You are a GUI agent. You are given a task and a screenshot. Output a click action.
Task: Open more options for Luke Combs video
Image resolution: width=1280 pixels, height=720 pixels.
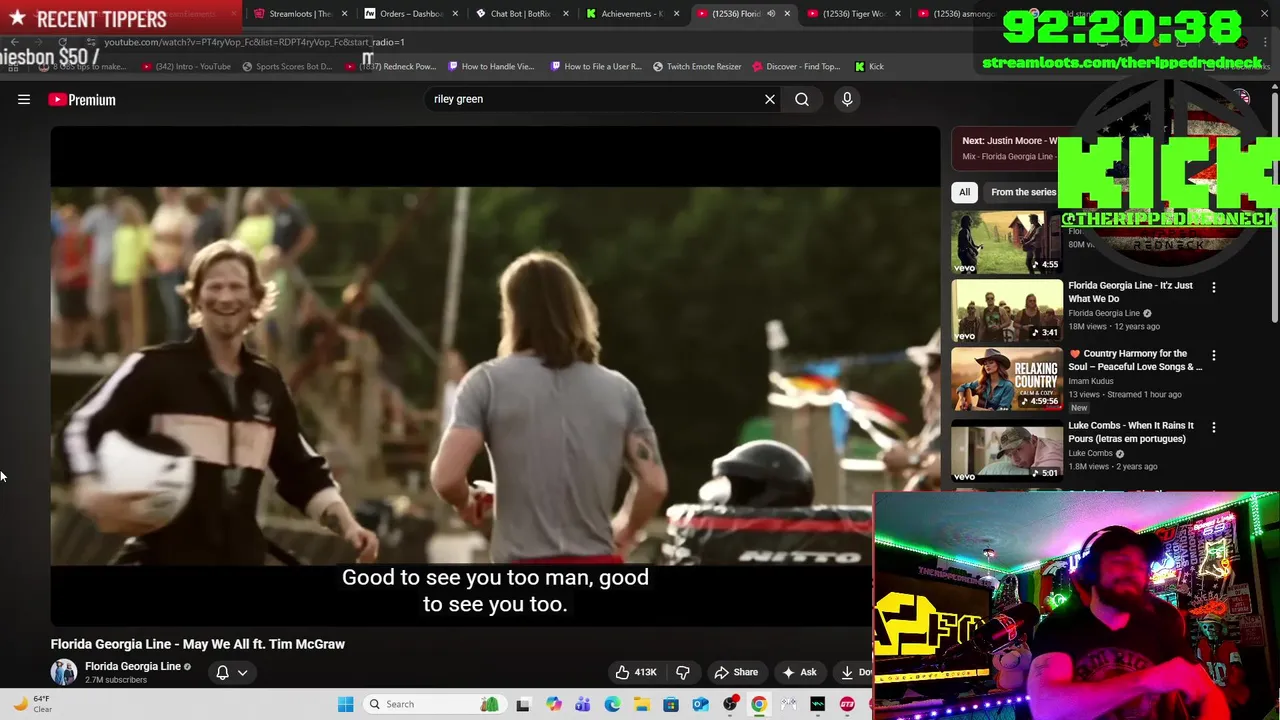(1214, 428)
